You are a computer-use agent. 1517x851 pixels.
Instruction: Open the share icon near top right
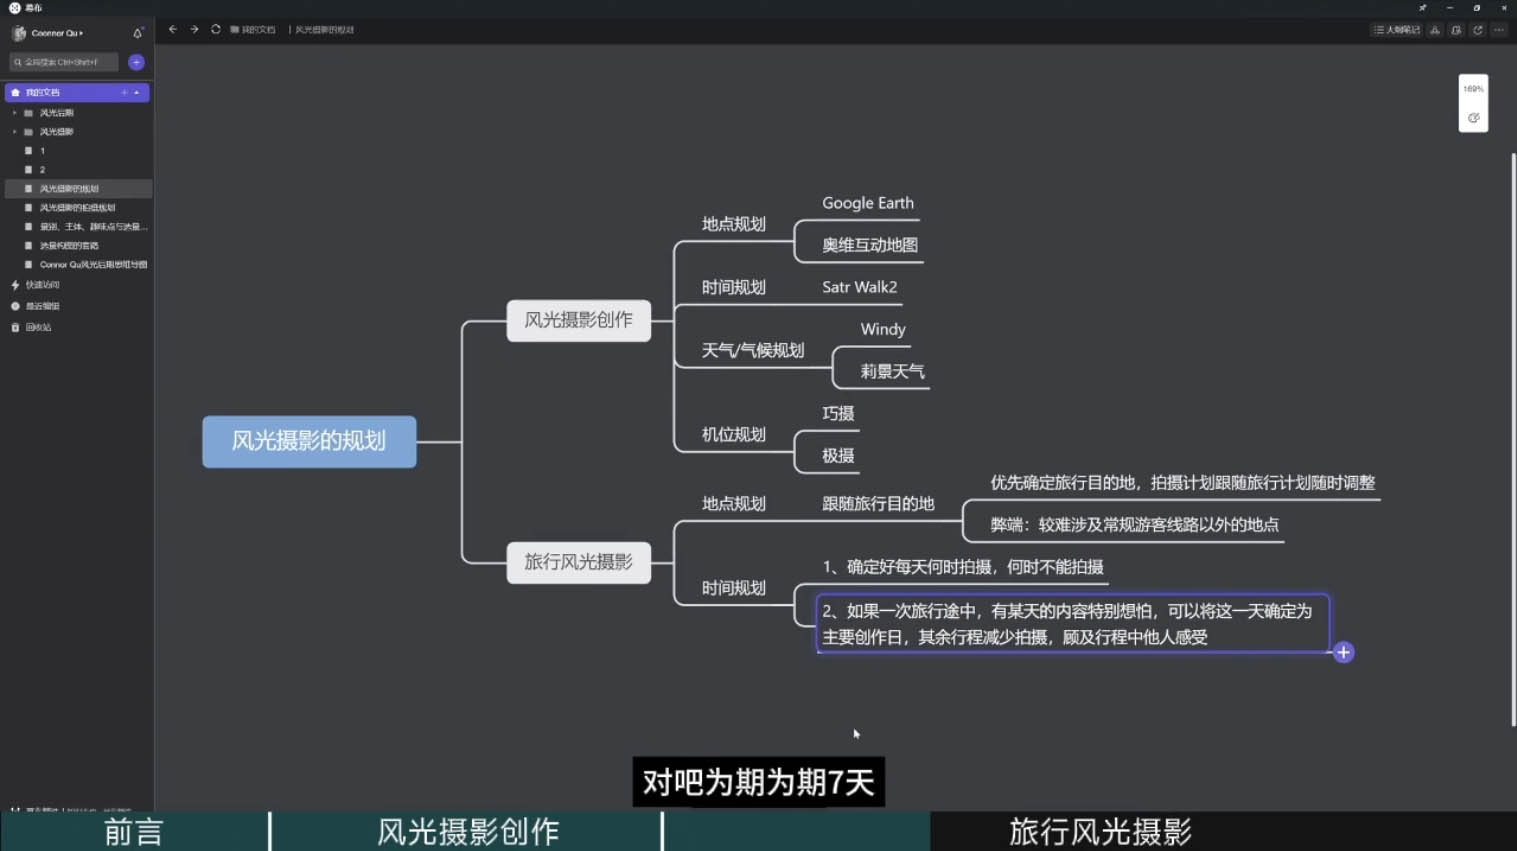click(x=1477, y=30)
